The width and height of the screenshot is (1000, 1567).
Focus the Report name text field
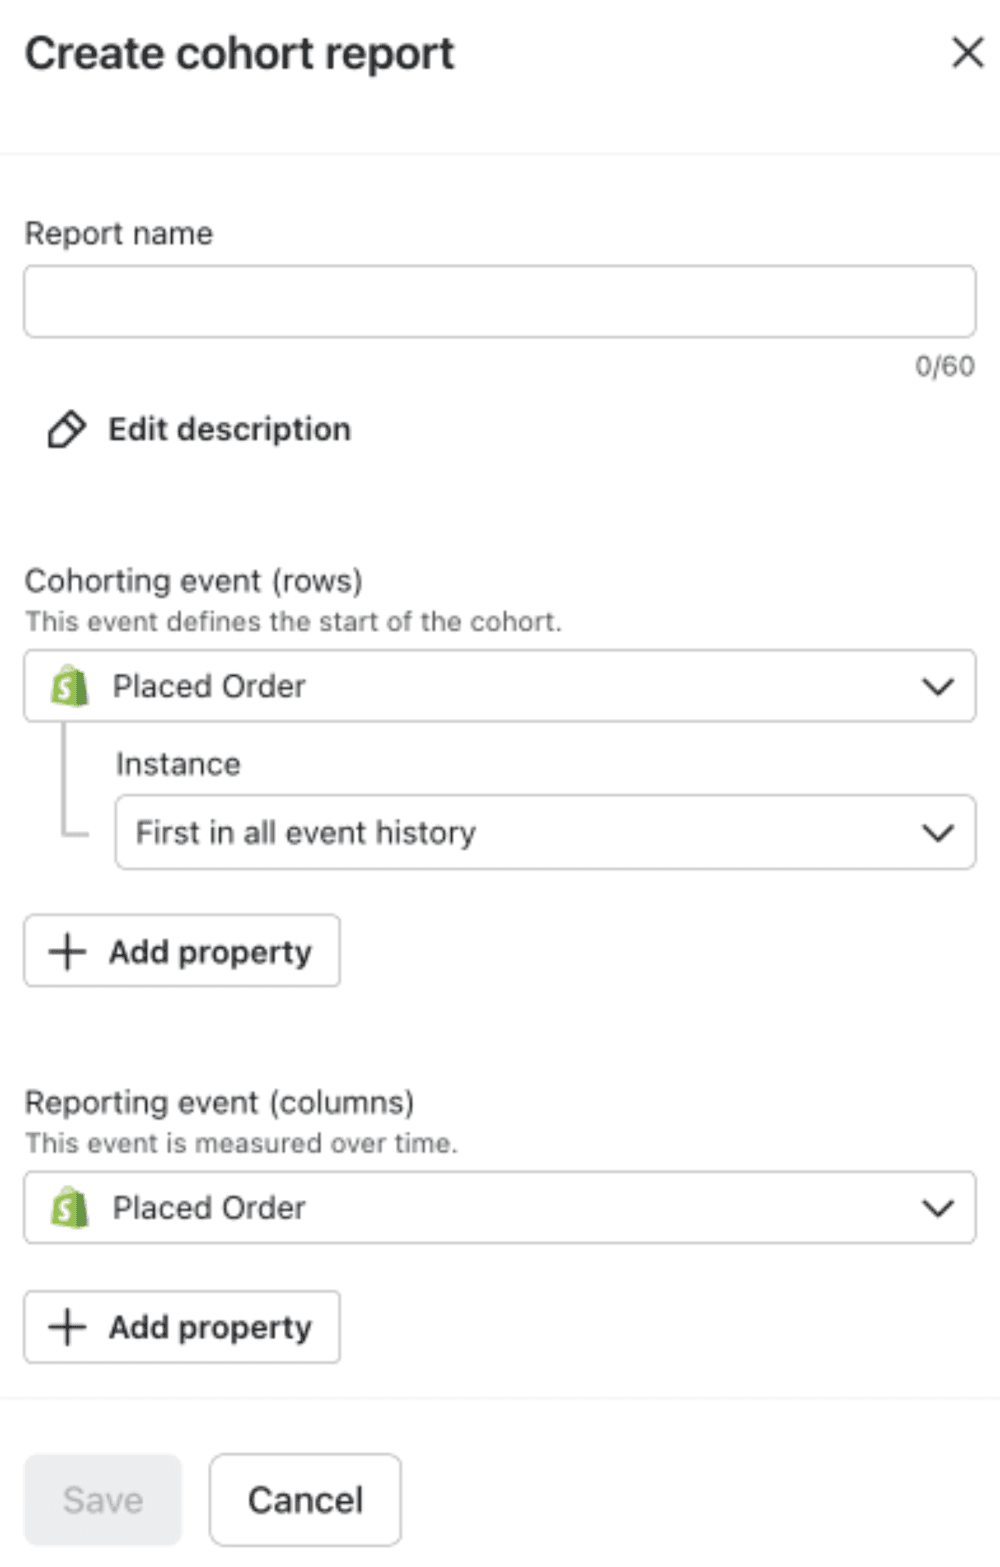[500, 301]
